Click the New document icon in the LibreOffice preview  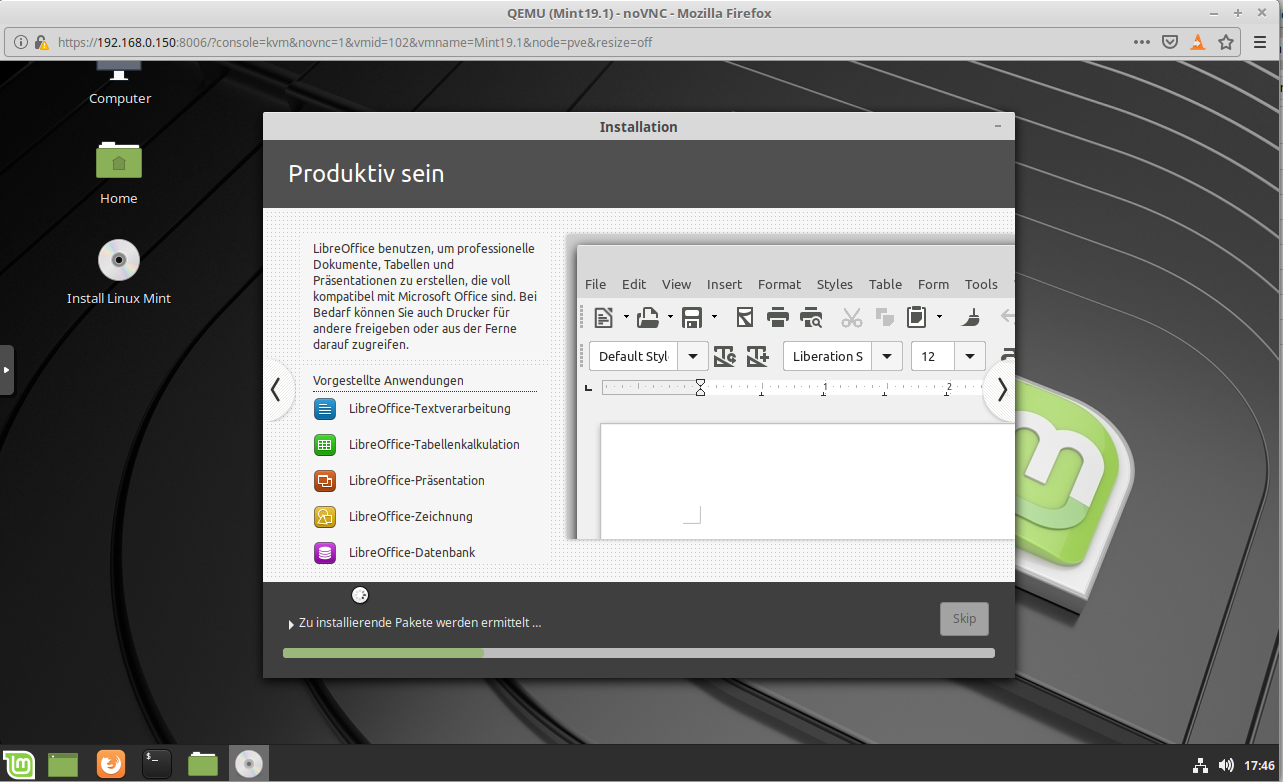pyautogui.click(x=604, y=318)
